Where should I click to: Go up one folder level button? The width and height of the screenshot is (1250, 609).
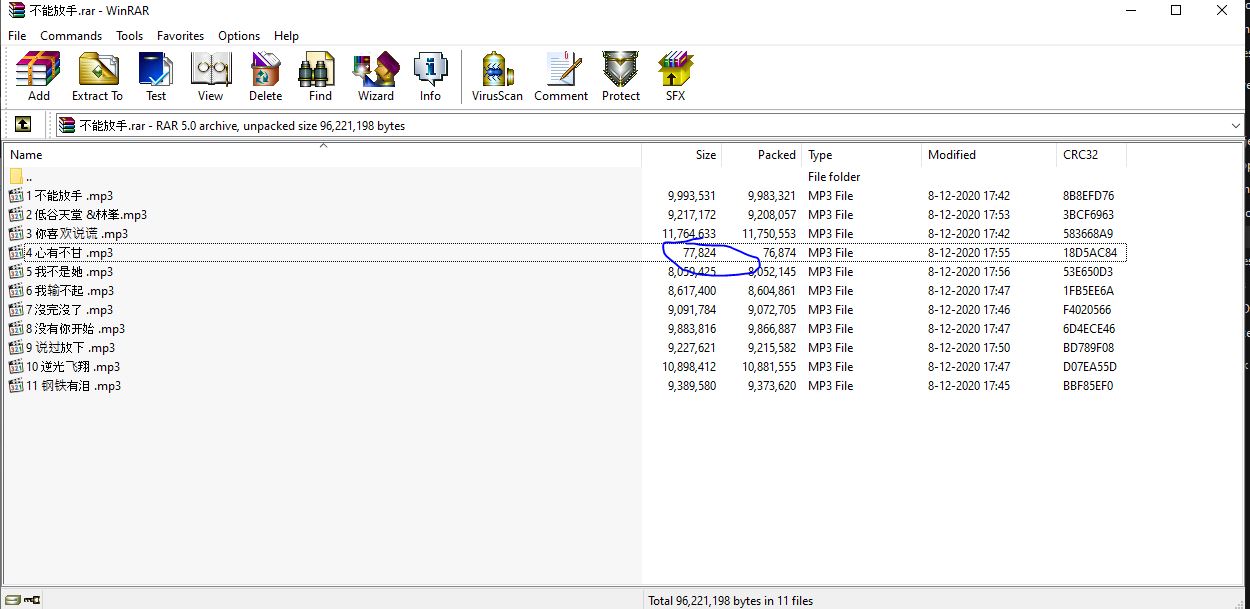23,125
